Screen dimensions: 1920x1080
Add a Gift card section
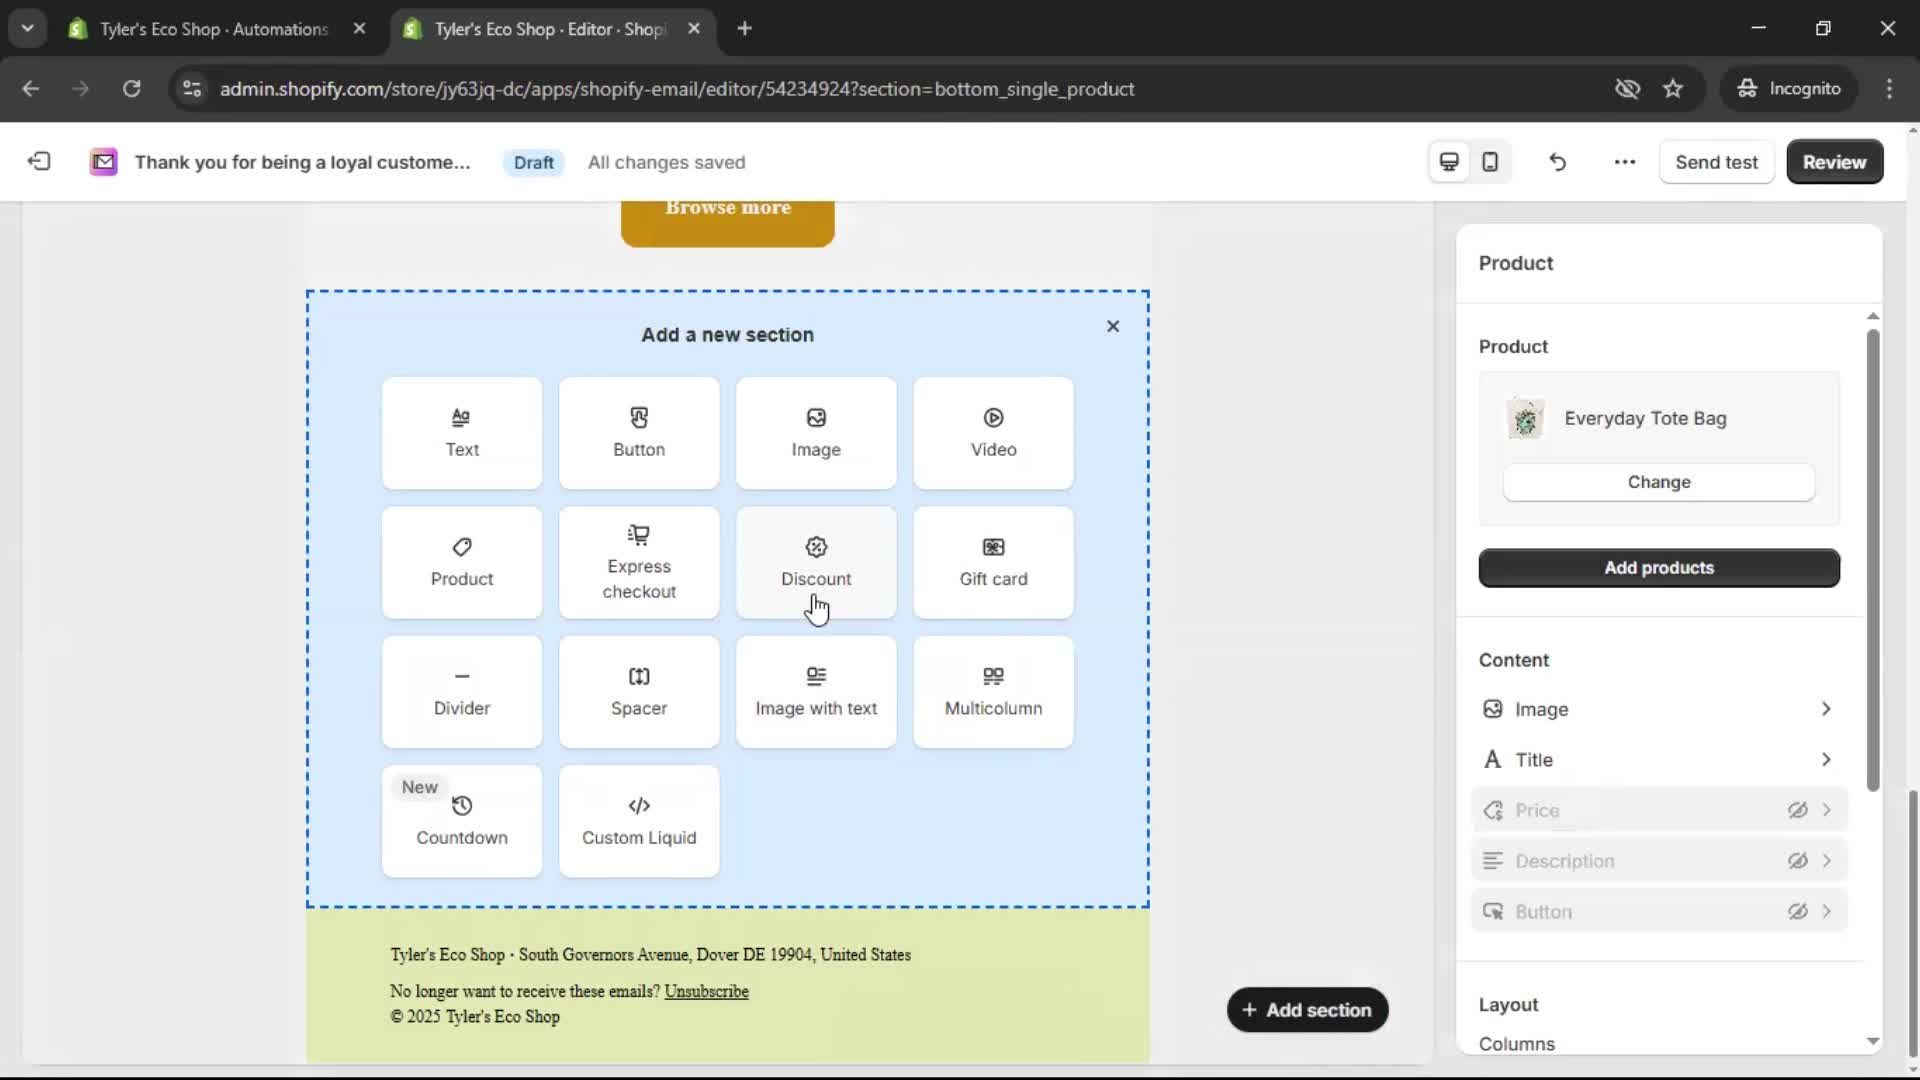(992, 562)
